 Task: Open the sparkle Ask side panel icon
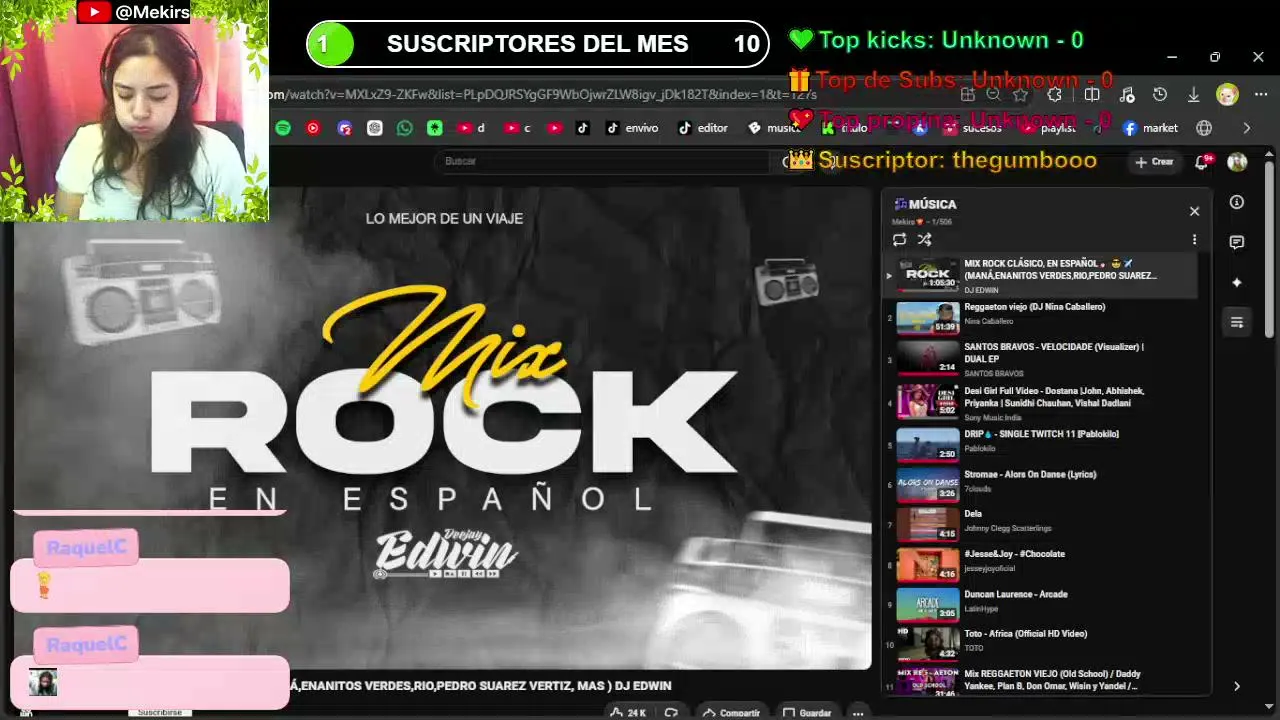(1237, 283)
